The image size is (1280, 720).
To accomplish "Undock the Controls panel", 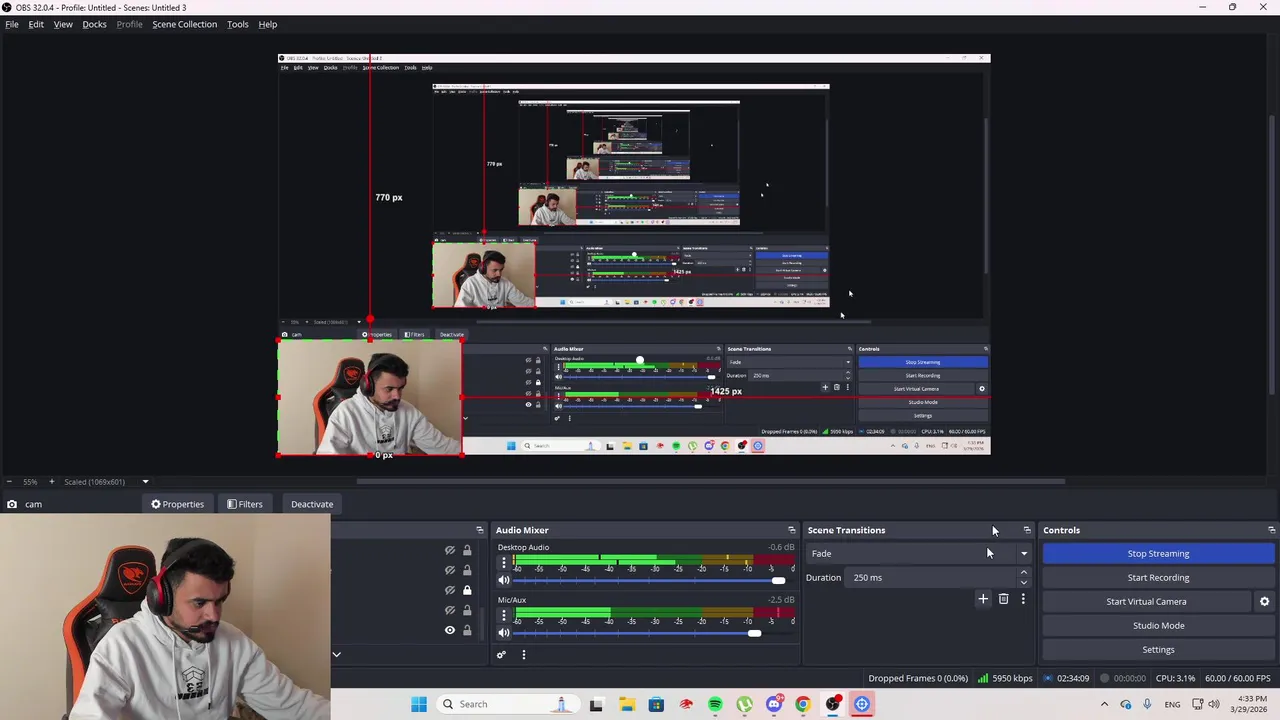I will pyautogui.click(x=1271, y=530).
